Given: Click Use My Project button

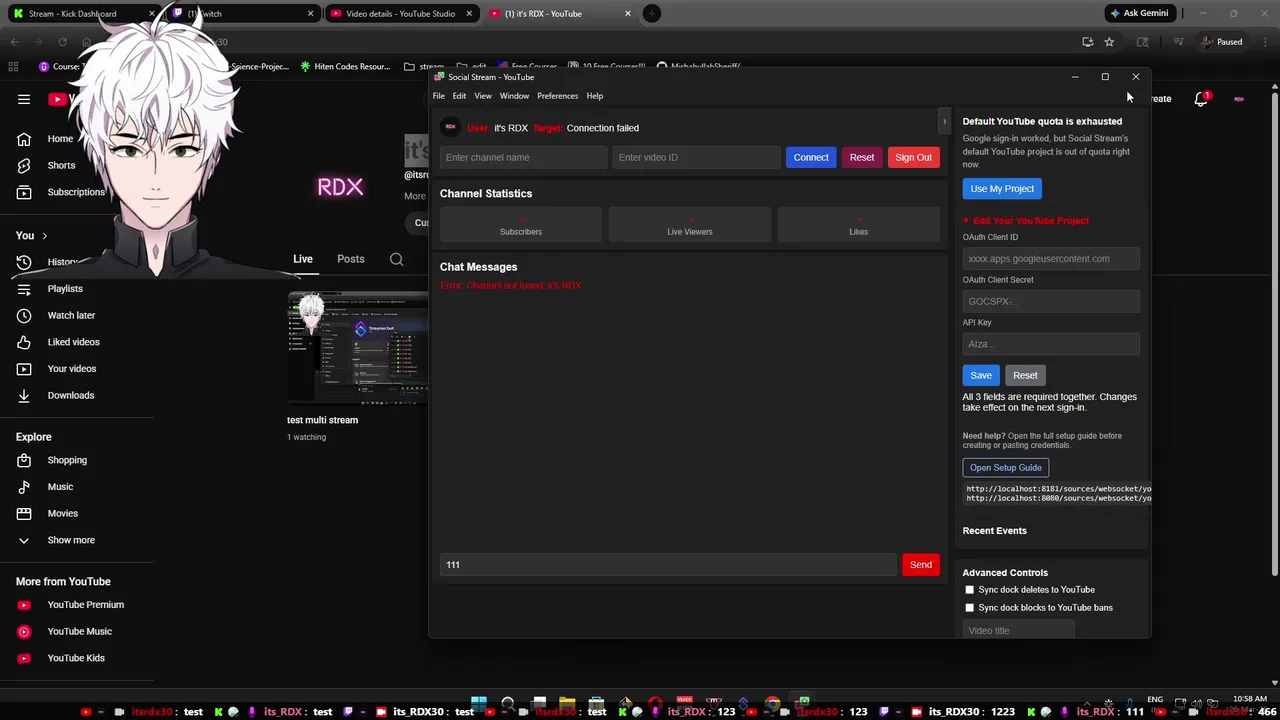Looking at the screenshot, I should coord(1002,189).
